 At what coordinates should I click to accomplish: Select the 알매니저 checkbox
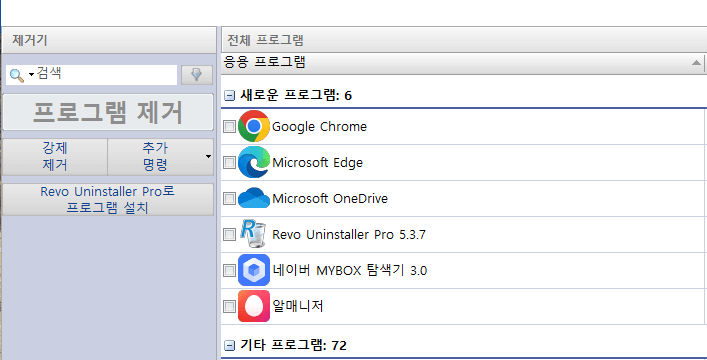point(230,306)
